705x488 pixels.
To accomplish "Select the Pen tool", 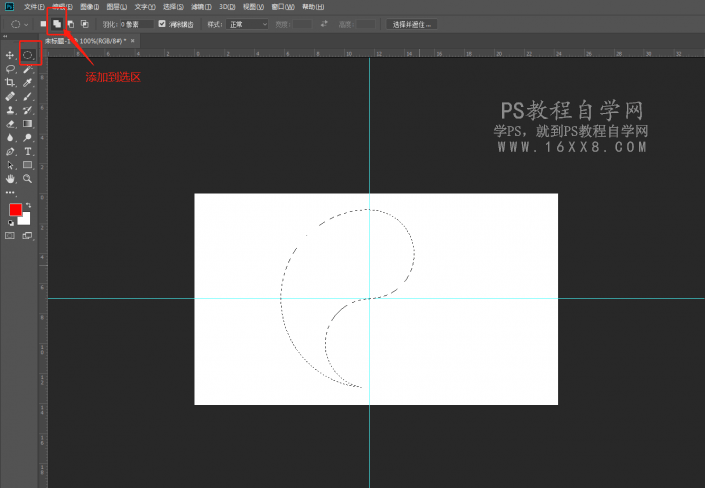I will coord(9,152).
